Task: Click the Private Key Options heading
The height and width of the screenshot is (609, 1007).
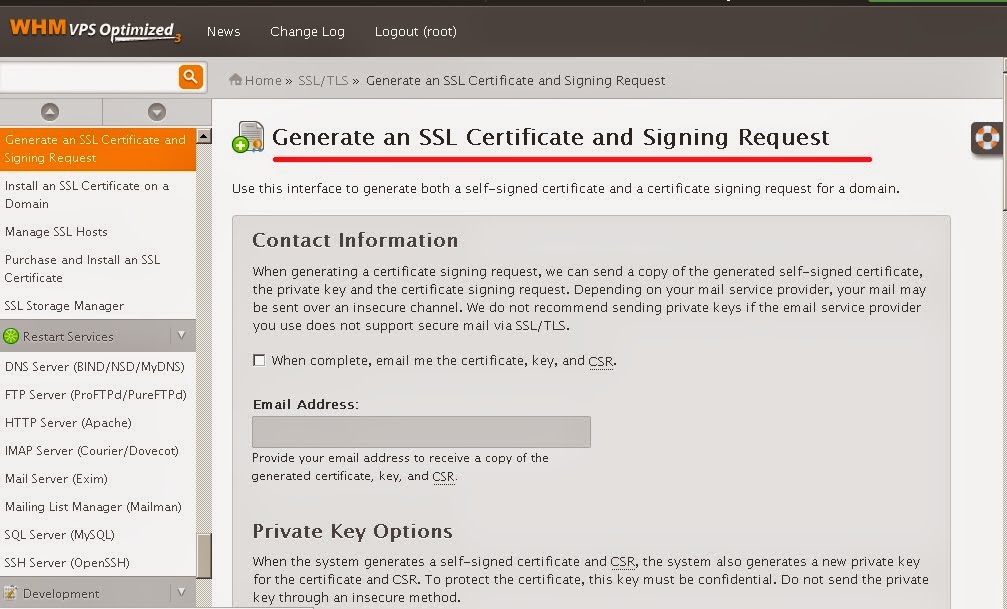Action: (353, 531)
